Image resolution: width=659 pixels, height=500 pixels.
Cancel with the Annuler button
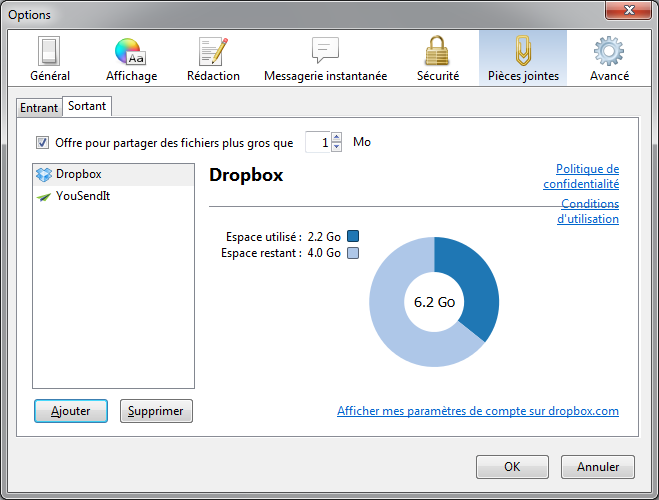598,467
